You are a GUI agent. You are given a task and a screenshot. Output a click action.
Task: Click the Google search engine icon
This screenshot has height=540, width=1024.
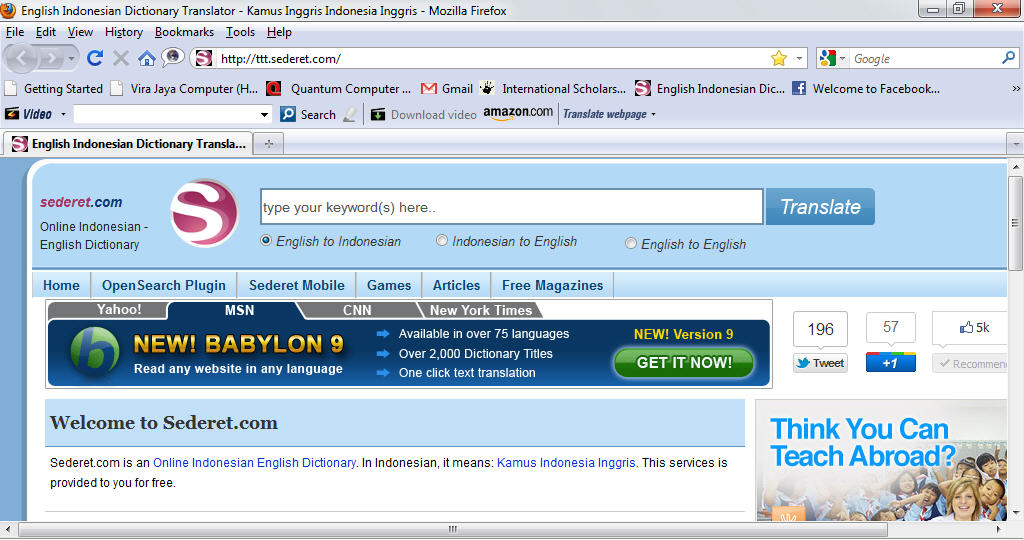point(827,58)
